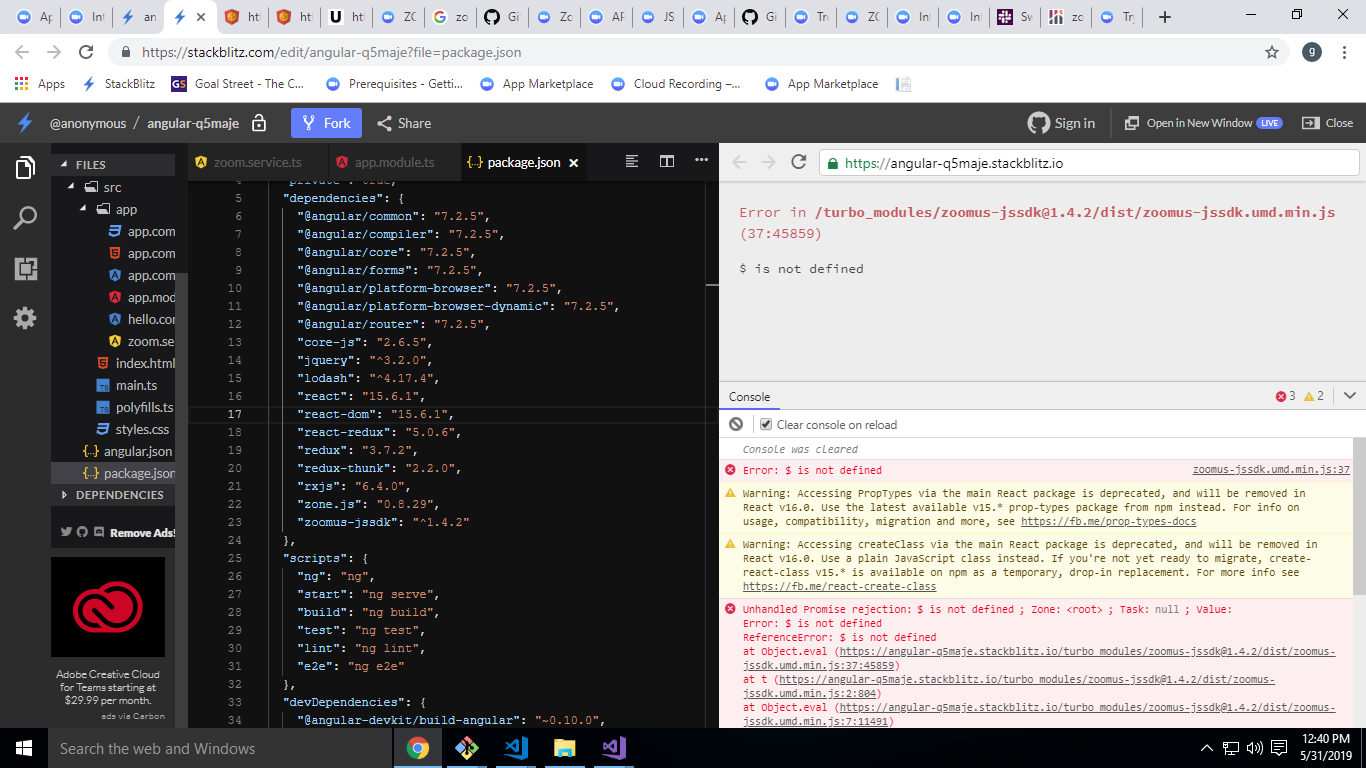Image resolution: width=1366 pixels, height=768 pixels.
Task: Open a new Chrome tab
Action: point(1164,17)
